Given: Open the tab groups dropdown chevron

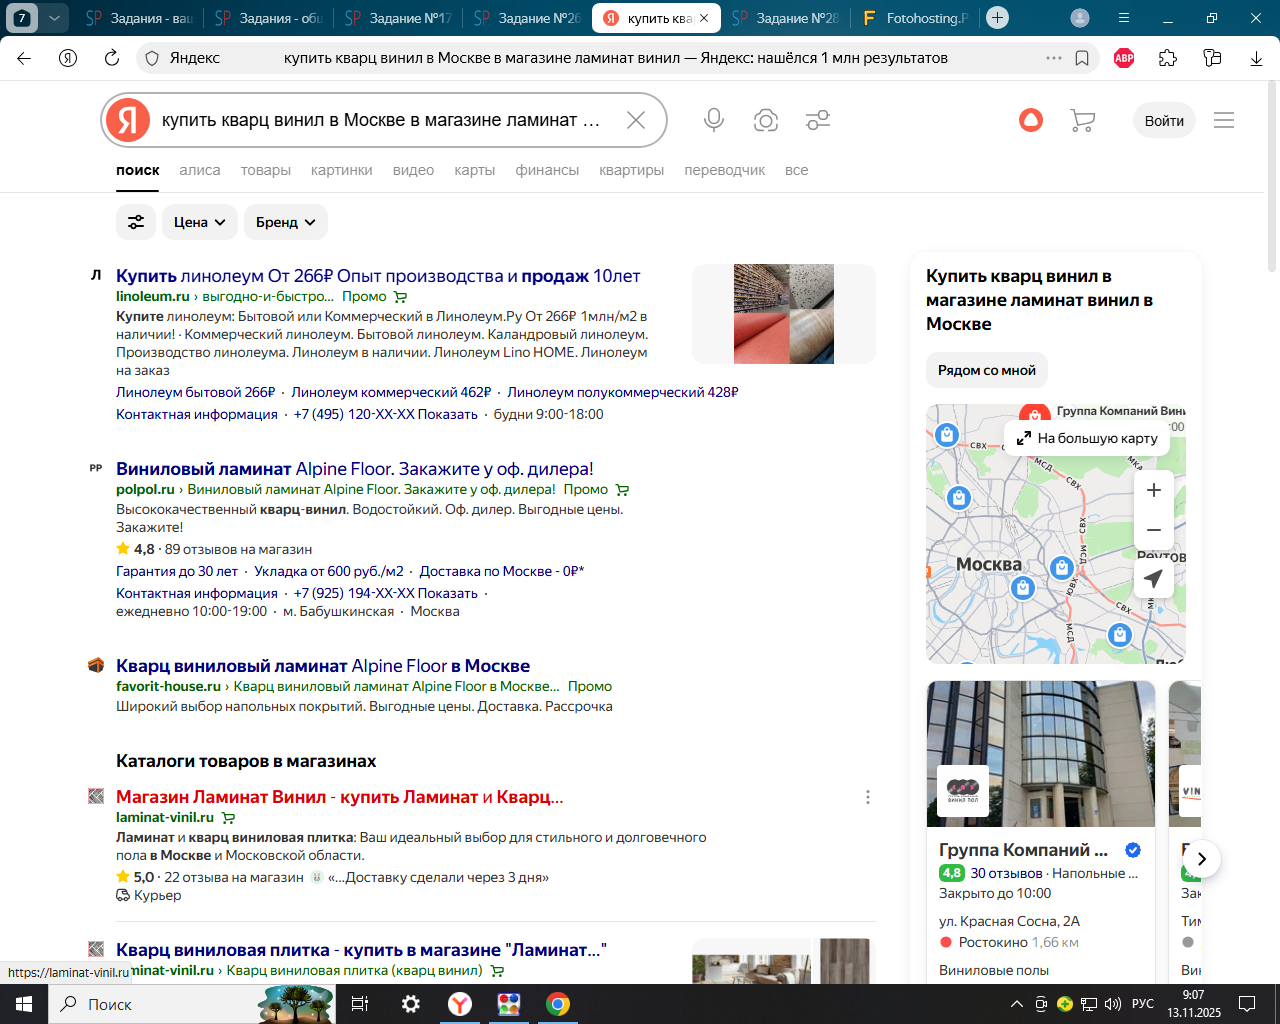Looking at the screenshot, I should [x=55, y=18].
